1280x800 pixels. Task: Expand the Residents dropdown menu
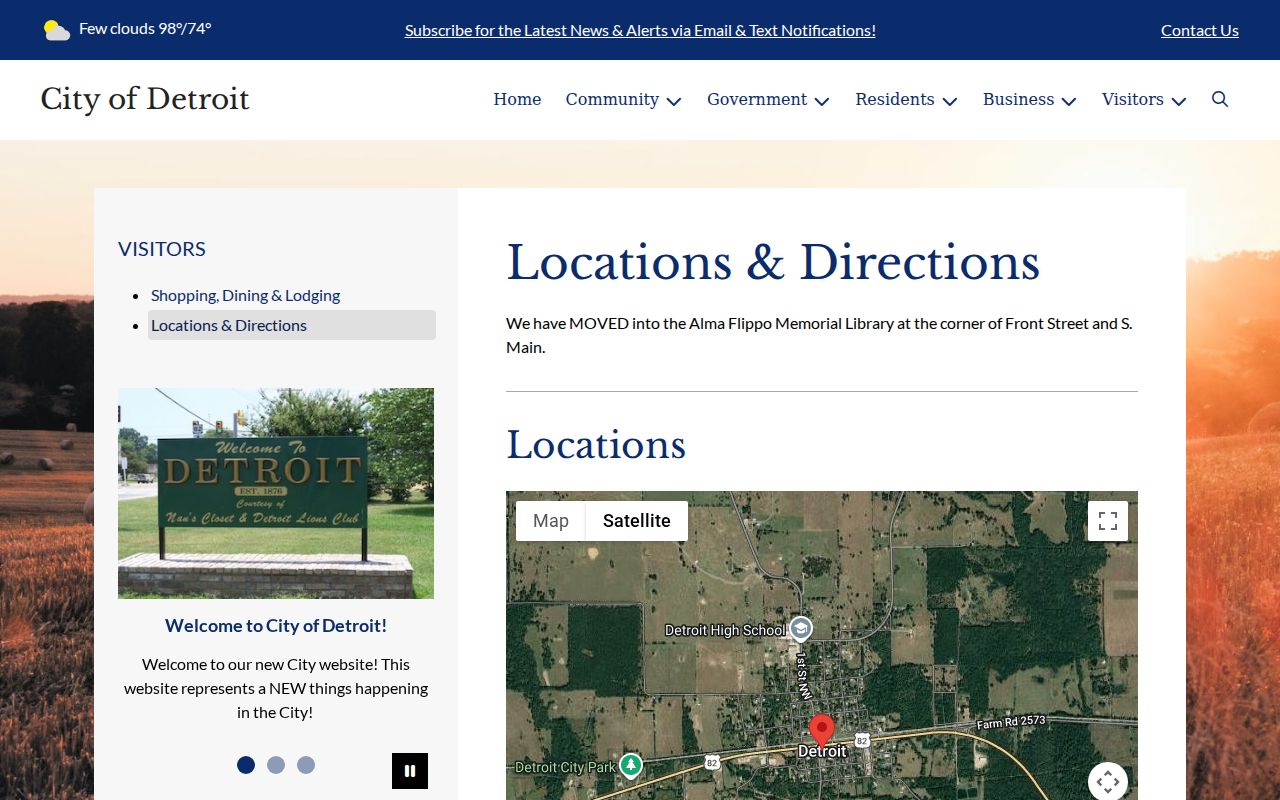(906, 99)
